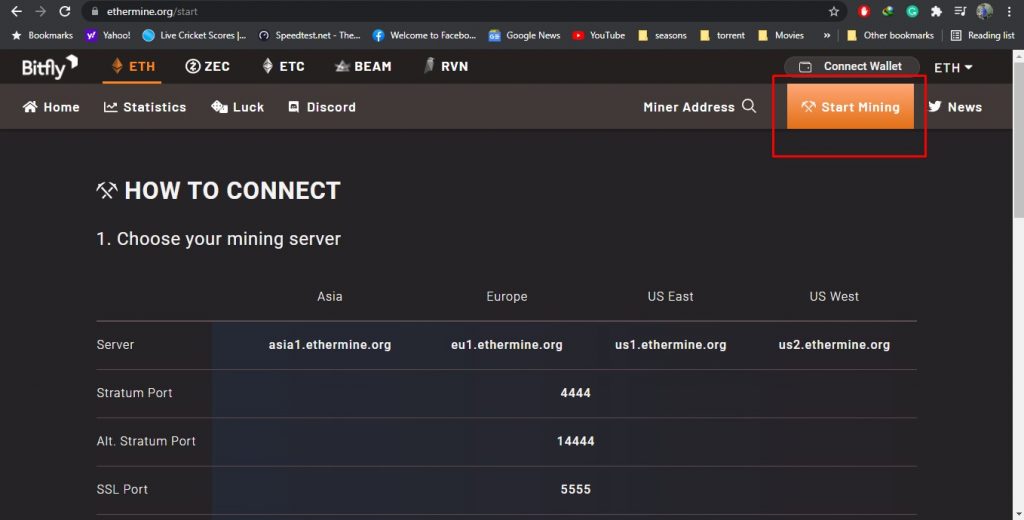The image size is (1024, 520).
Task: Open the Bookmarks star bookmark
Action: coord(42,35)
